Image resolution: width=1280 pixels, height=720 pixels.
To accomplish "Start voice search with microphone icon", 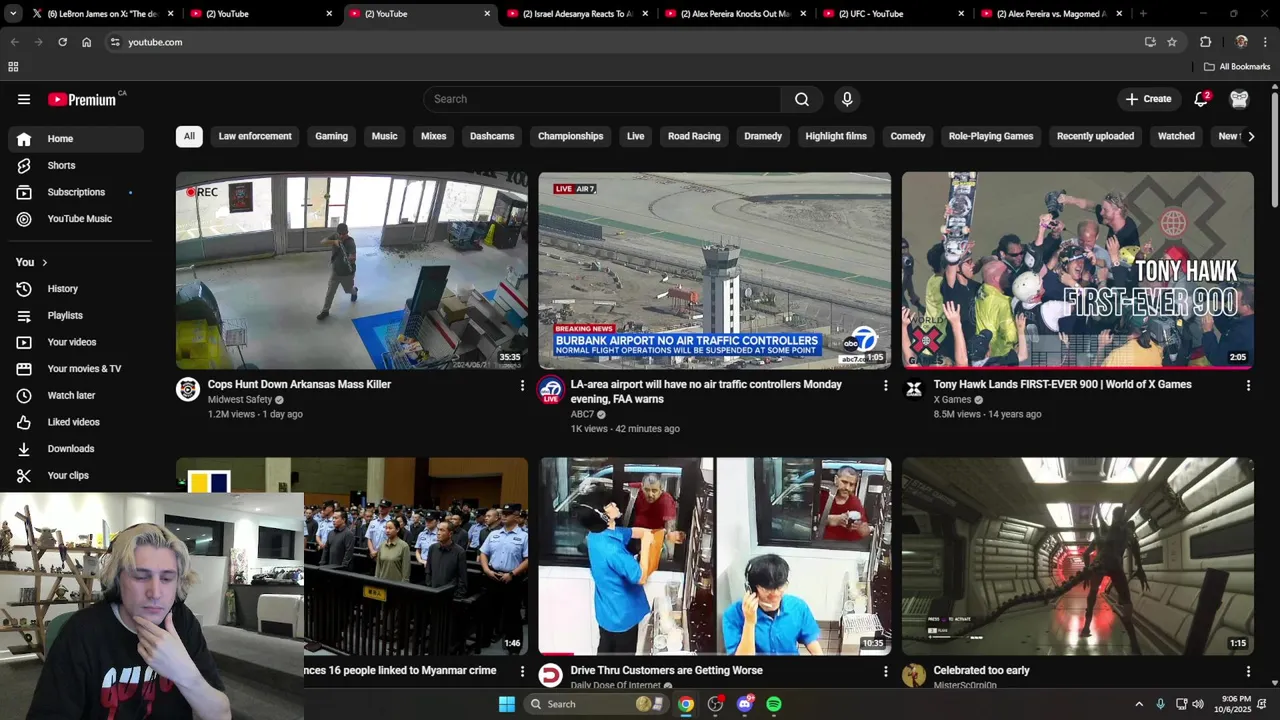I will pyautogui.click(x=847, y=99).
